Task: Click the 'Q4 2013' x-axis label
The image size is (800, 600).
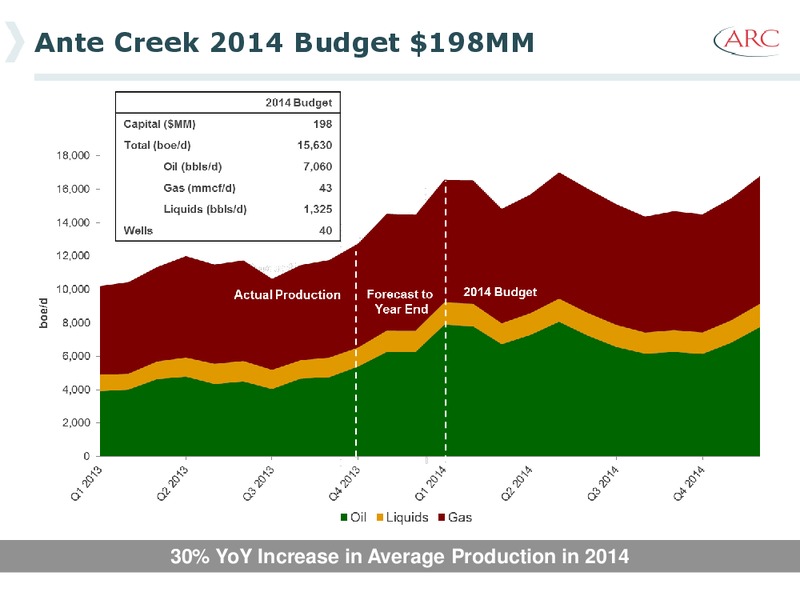Action: (x=344, y=483)
